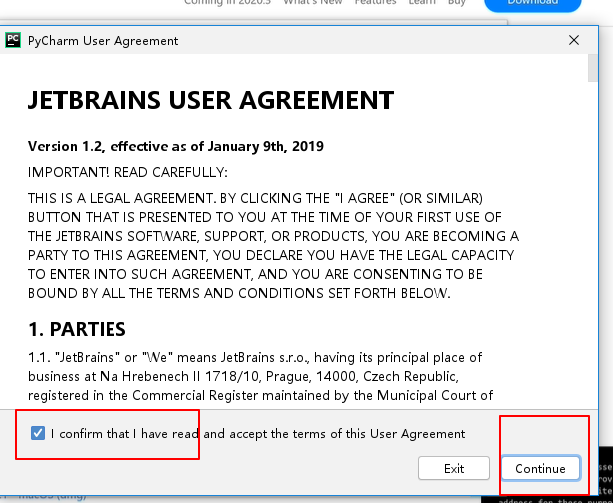
Task: Click the "THIS IS A LEGAL AGREEMENT" paragraph
Action: [x=273, y=245]
